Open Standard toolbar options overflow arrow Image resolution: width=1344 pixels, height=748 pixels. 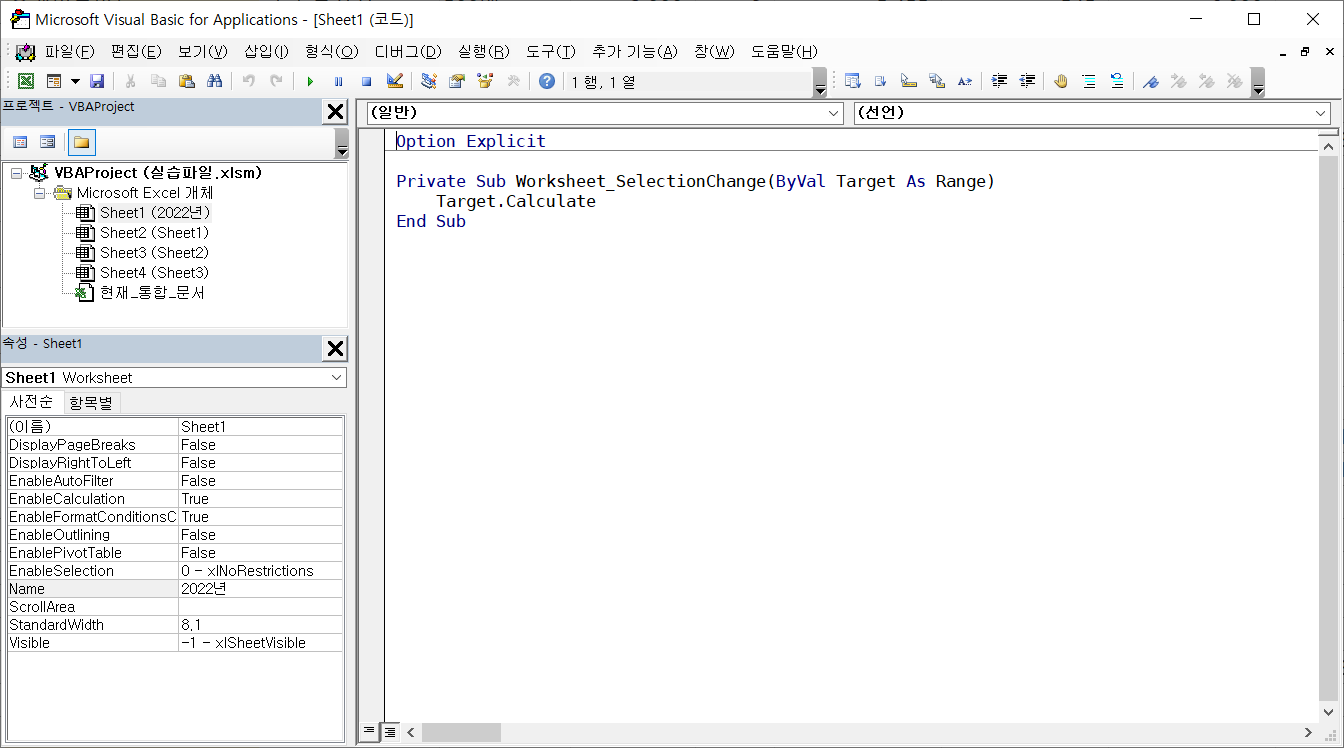[820, 83]
